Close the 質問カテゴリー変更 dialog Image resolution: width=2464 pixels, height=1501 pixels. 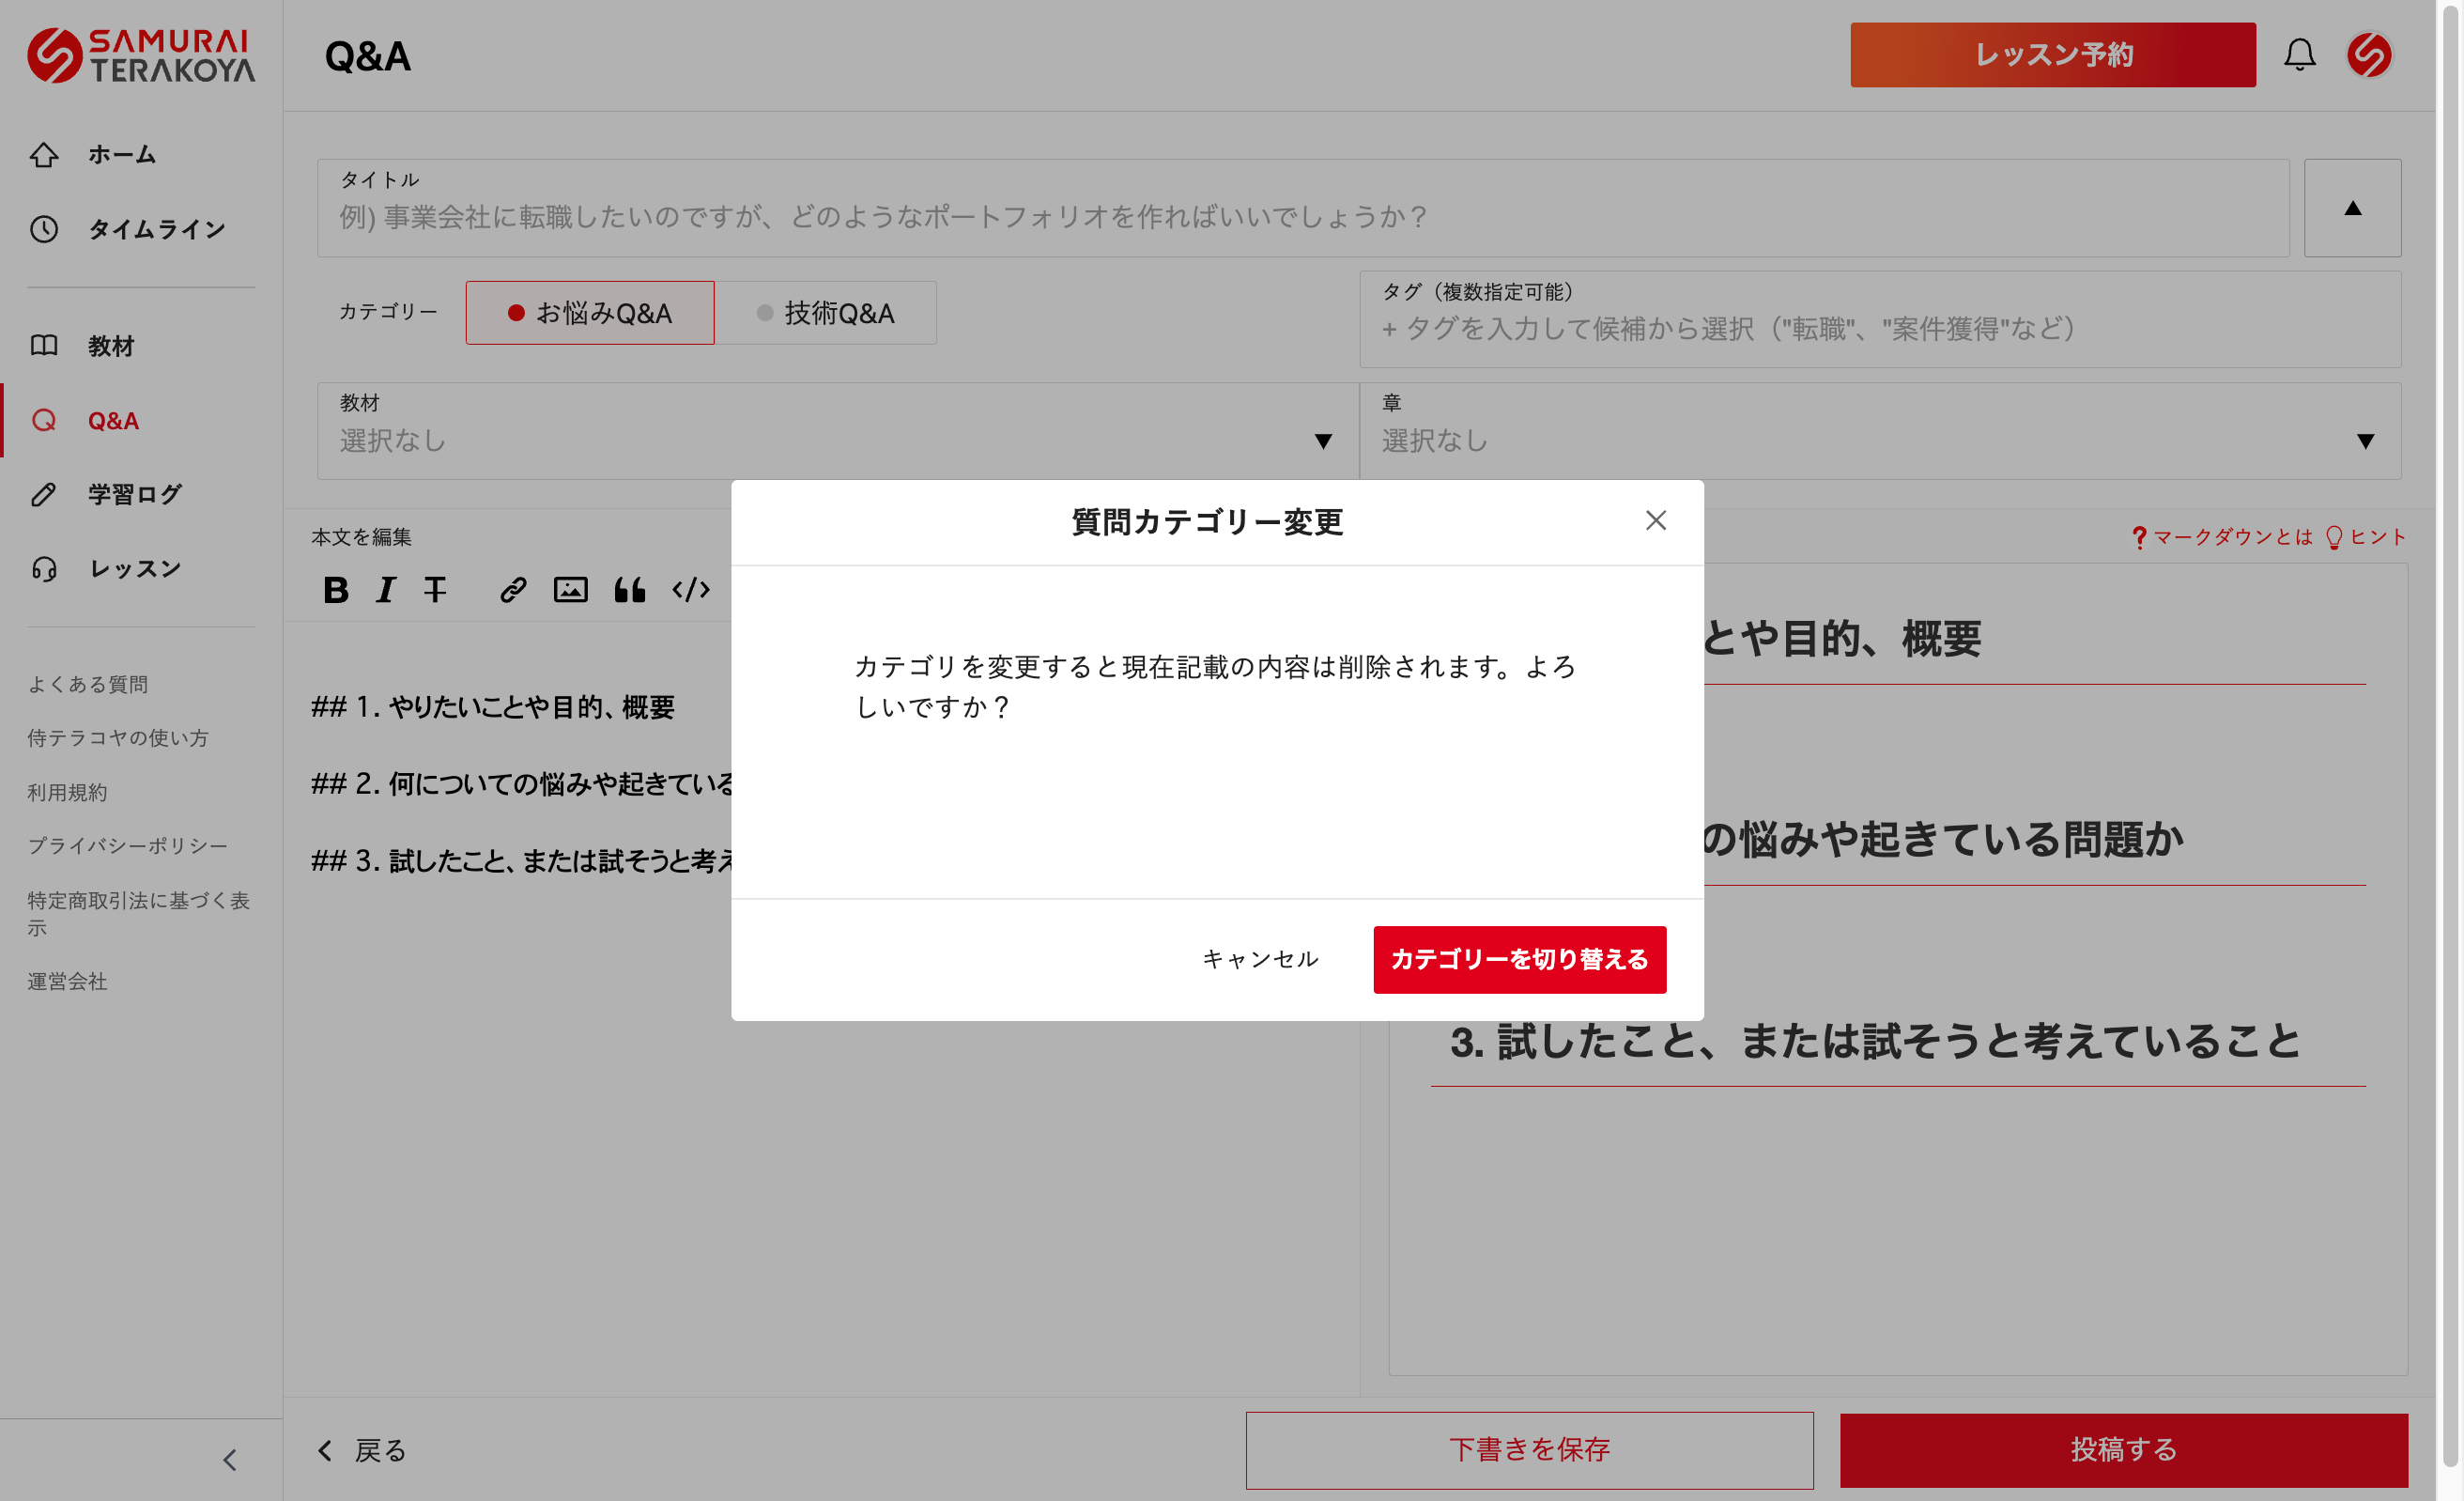pos(1655,520)
